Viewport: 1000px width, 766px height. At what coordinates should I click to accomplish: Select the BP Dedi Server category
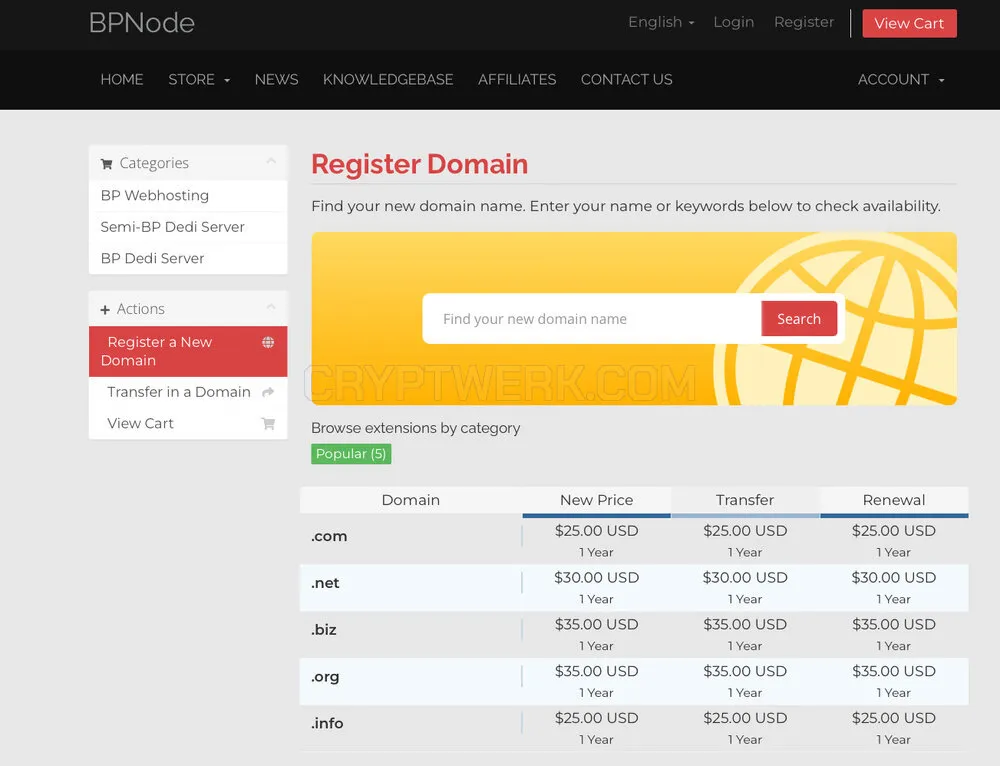tap(188, 258)
